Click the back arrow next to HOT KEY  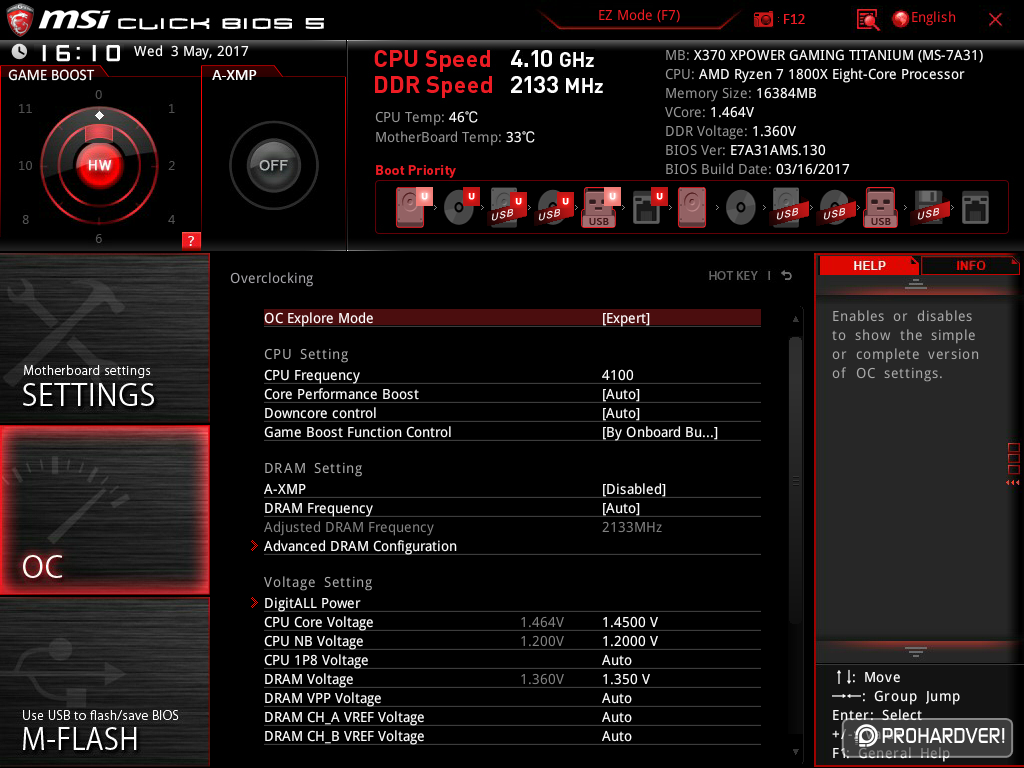click(787, 276)
